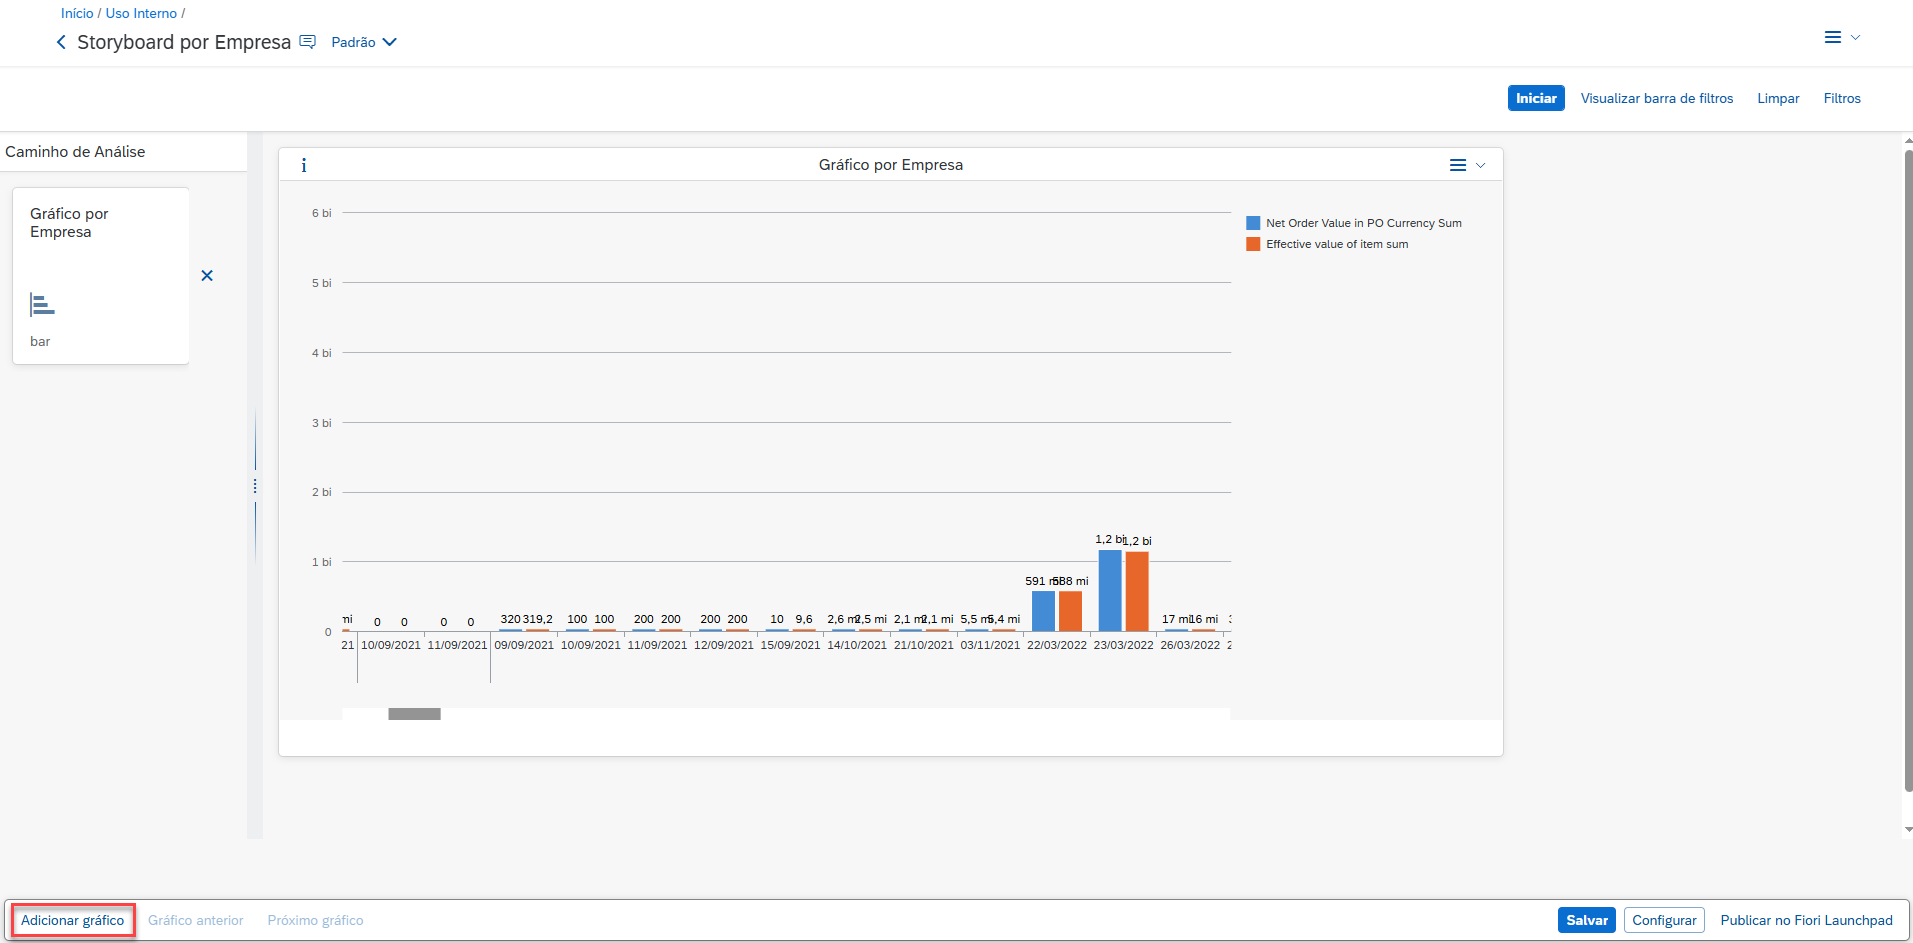Viewport: 1913px width, 943px height.
Task: Open the top-right hamburger menu
Action: (x=1832, y=37)
